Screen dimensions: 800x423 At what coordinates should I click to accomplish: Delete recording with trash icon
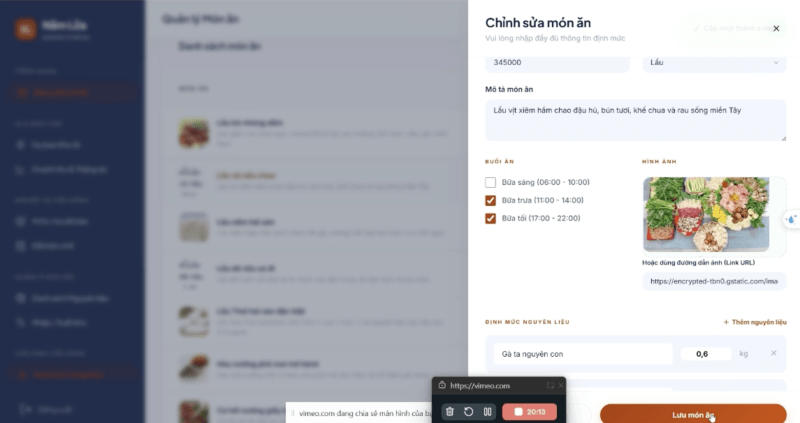pos(449,412)
